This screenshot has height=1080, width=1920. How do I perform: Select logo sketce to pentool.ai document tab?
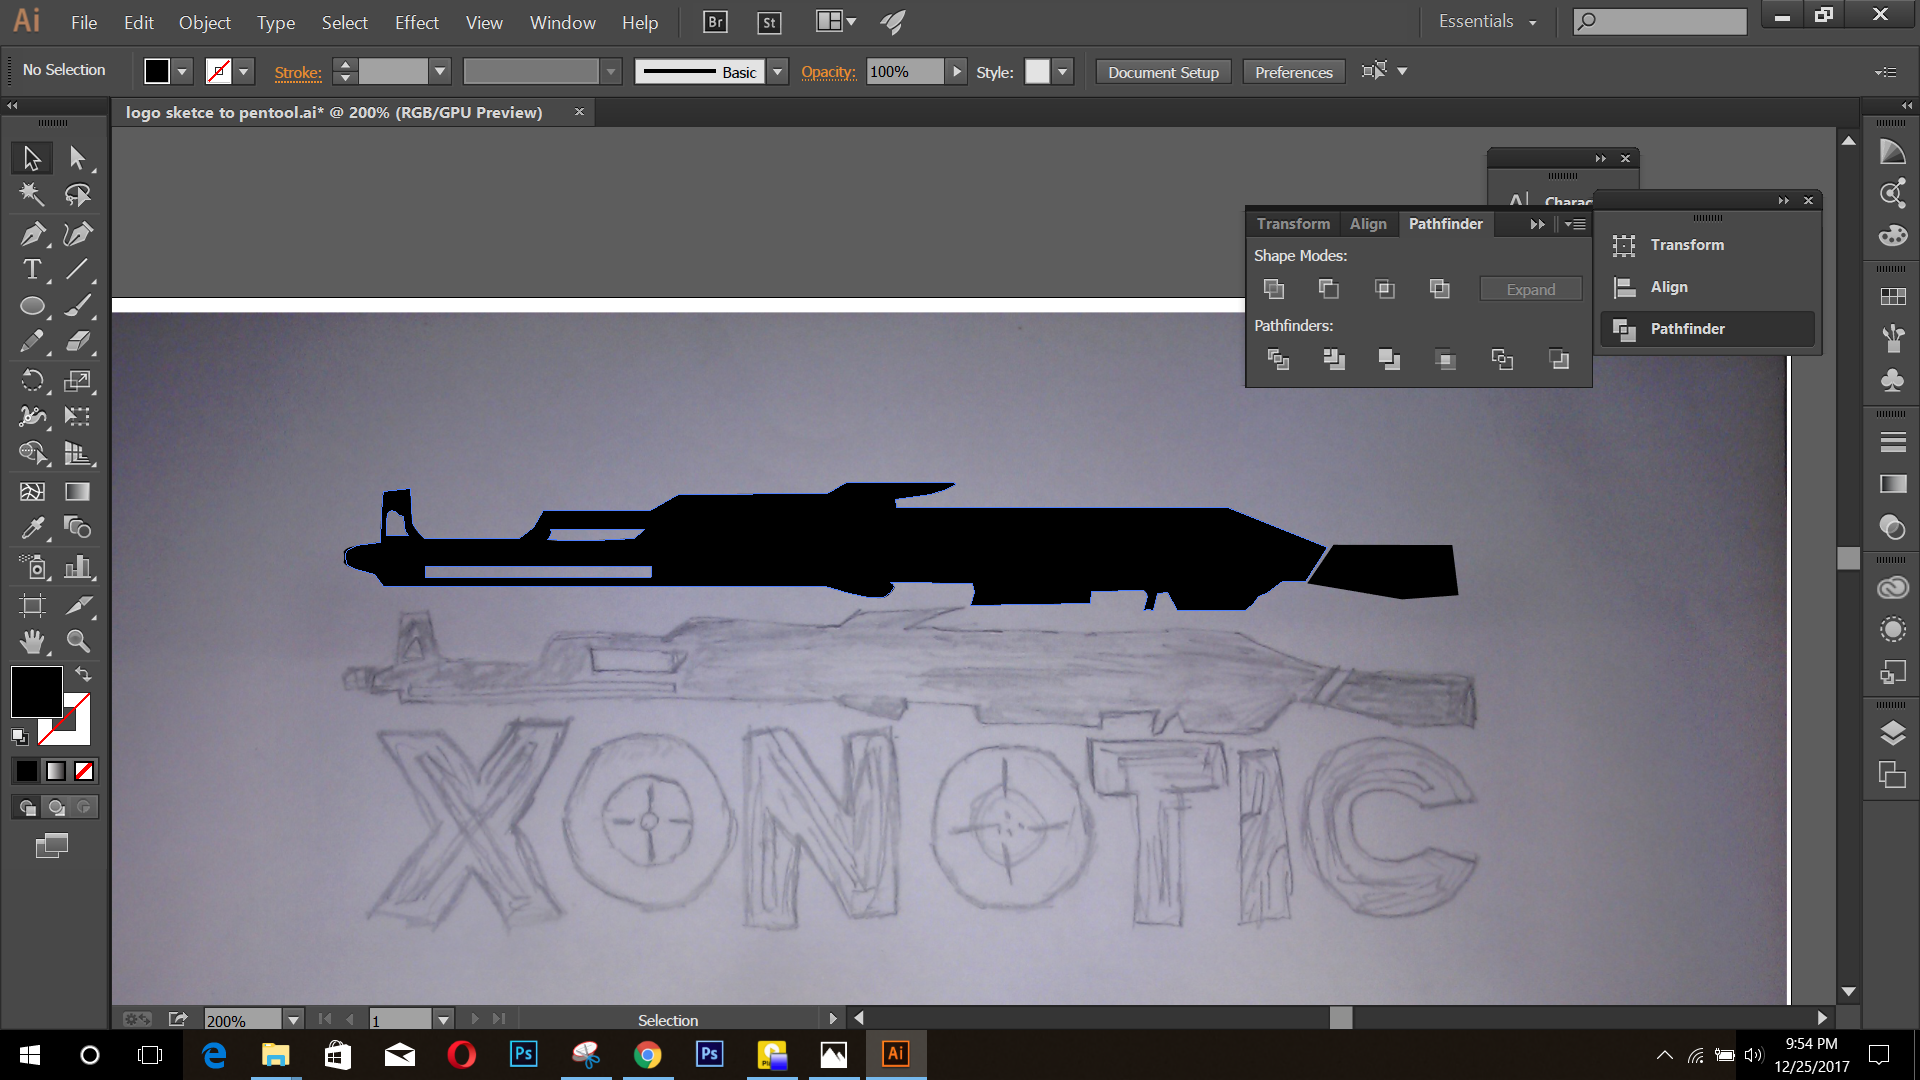coord(334,113)
